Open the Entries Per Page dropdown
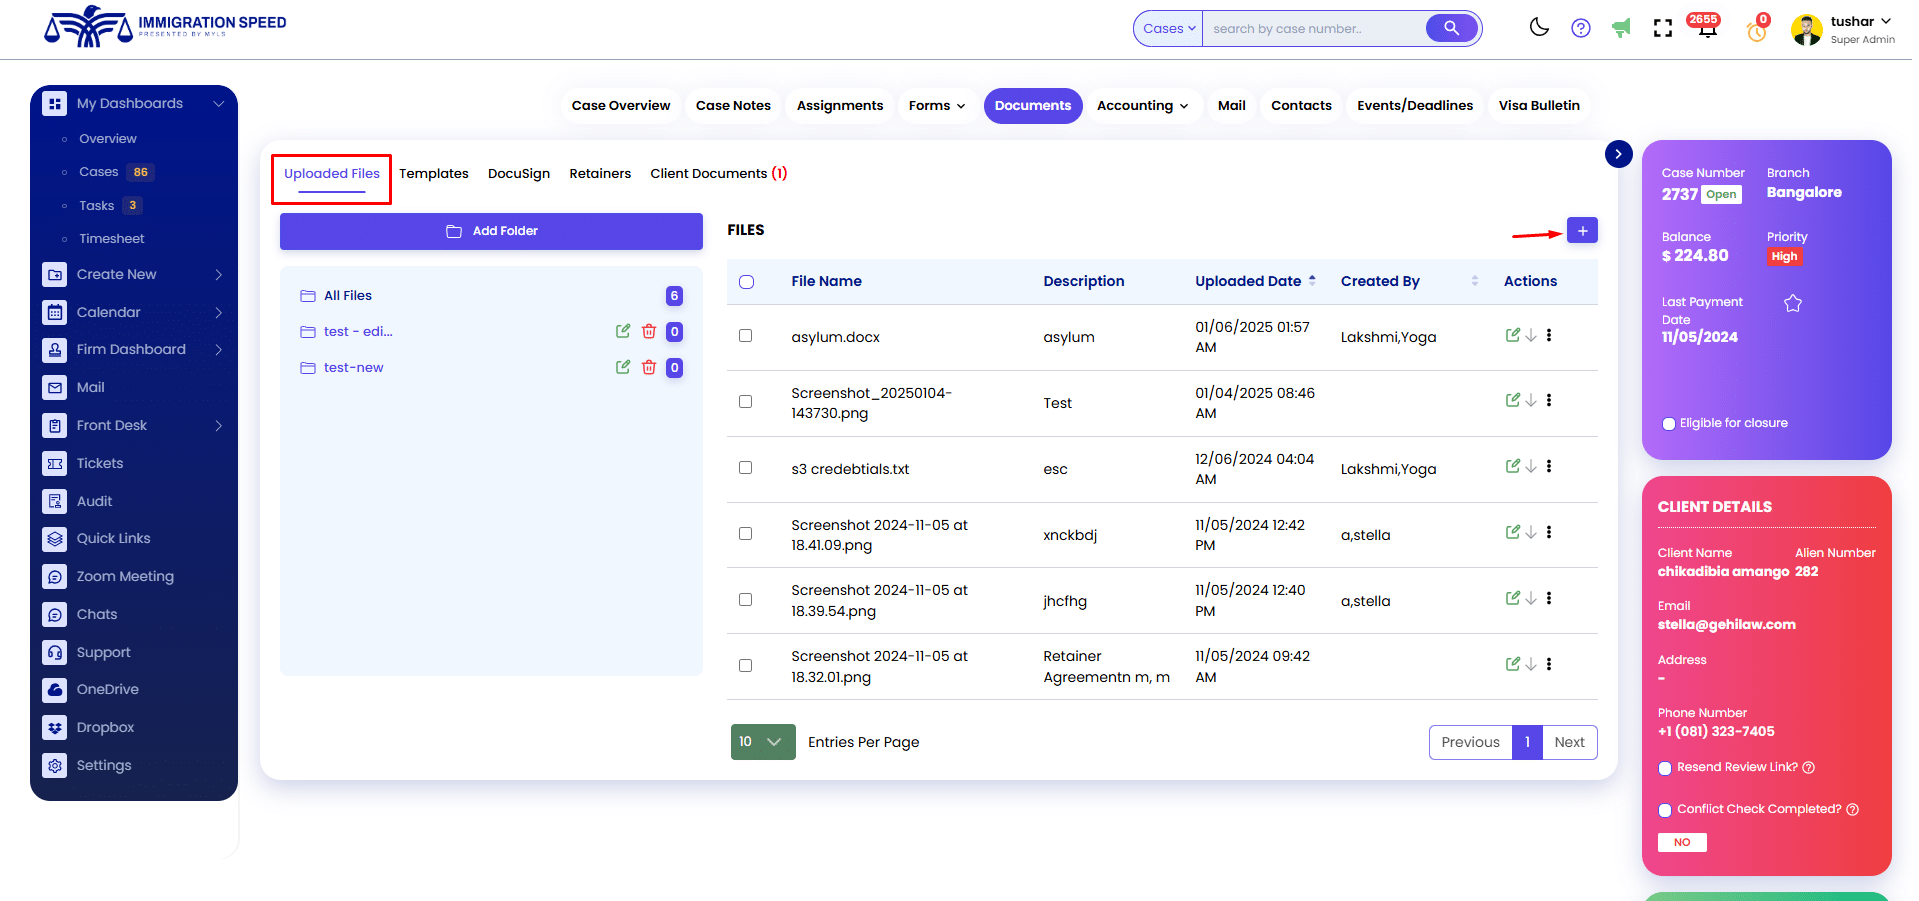Viewport: 1919px width, 901px height. click(762, 742)
